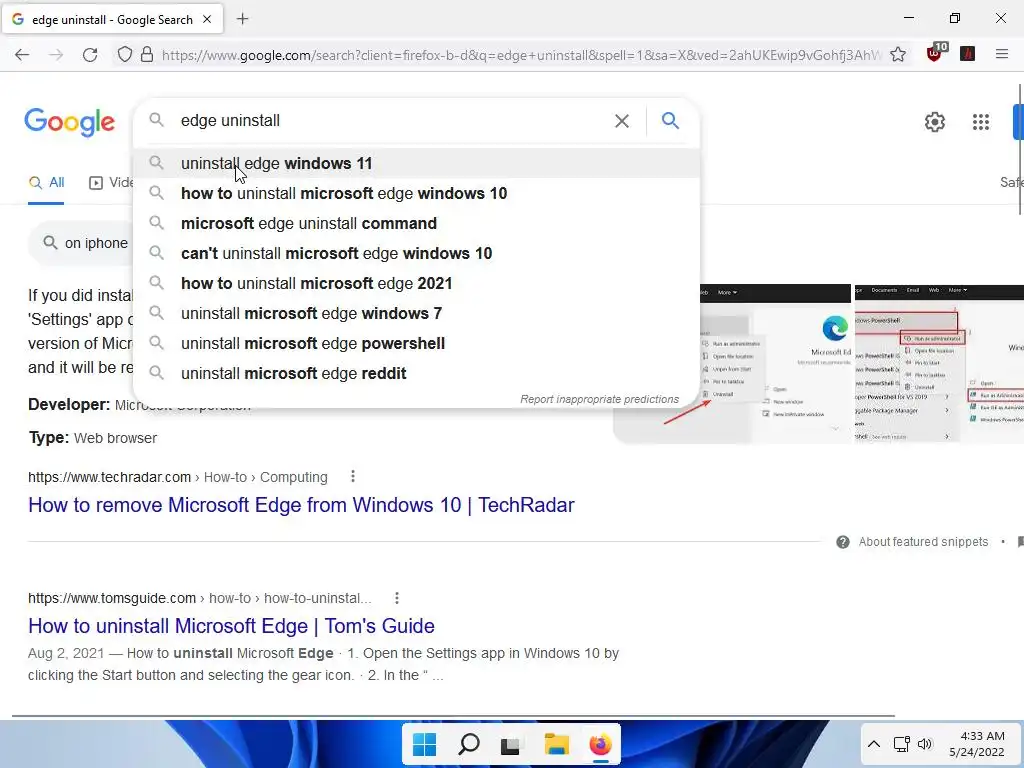1024x768 pixels.
Task: Click the page vertical scrollbar
Action: pos(1020,149)
